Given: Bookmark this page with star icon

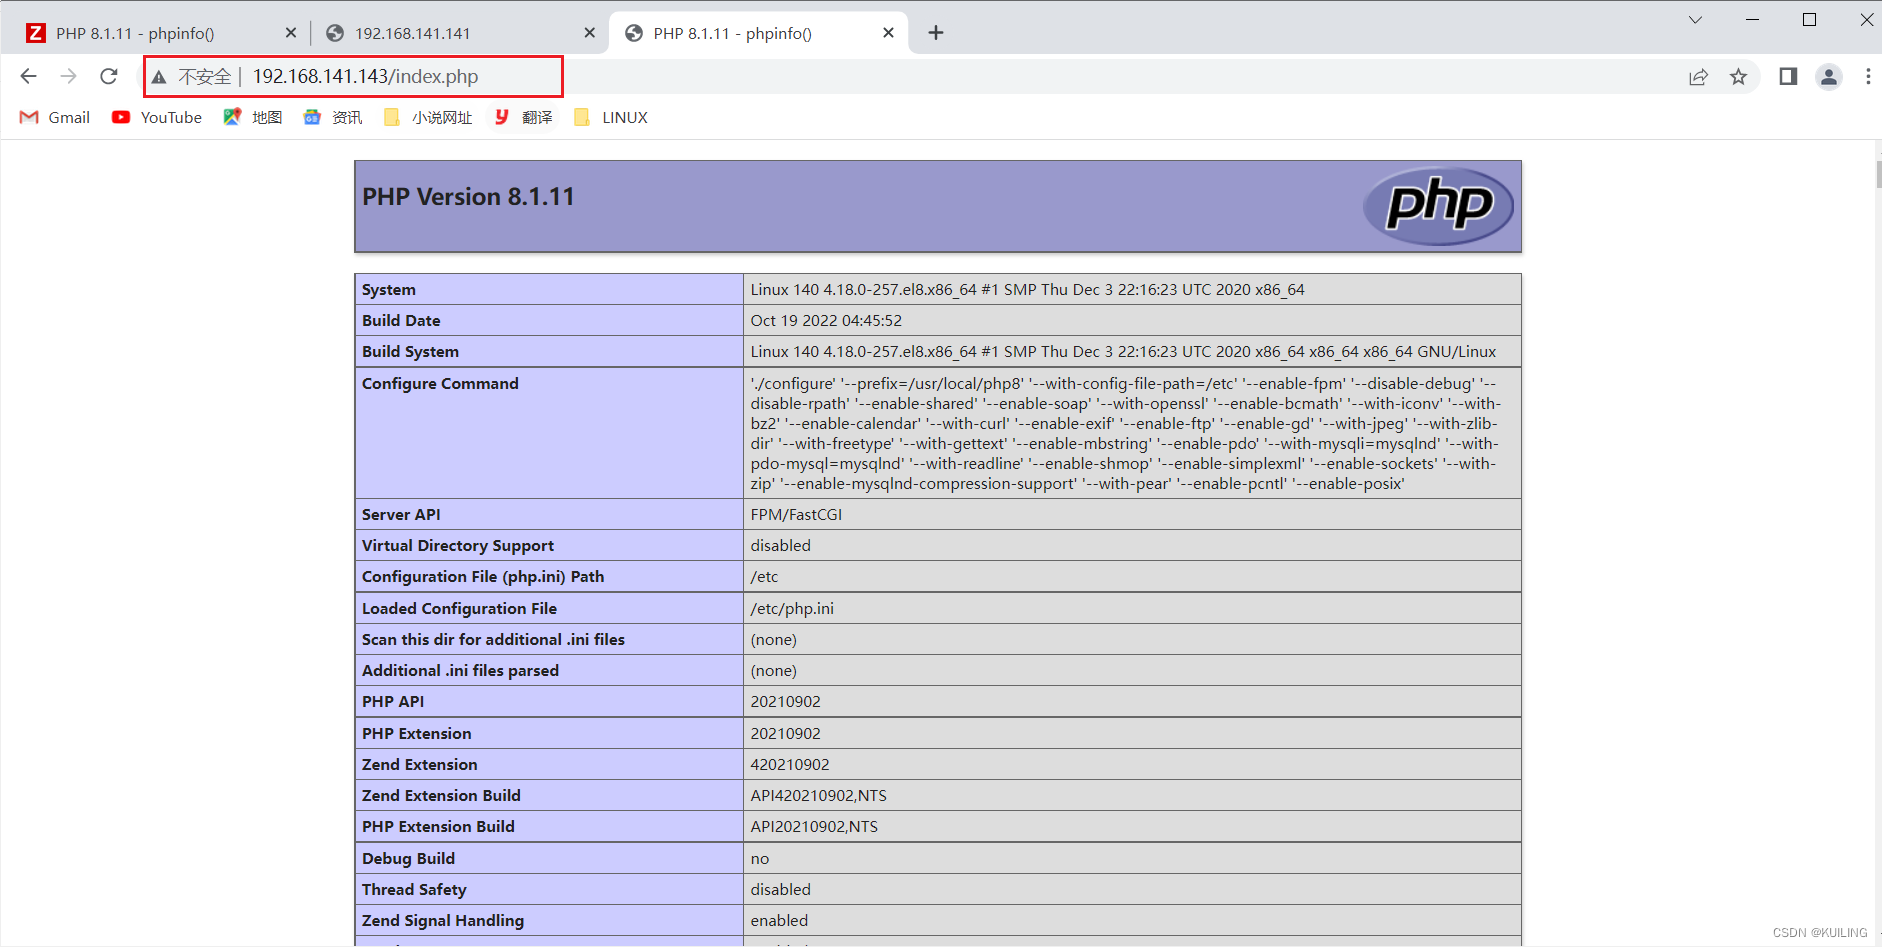Looking at the screenshot, I should 1738,77.
